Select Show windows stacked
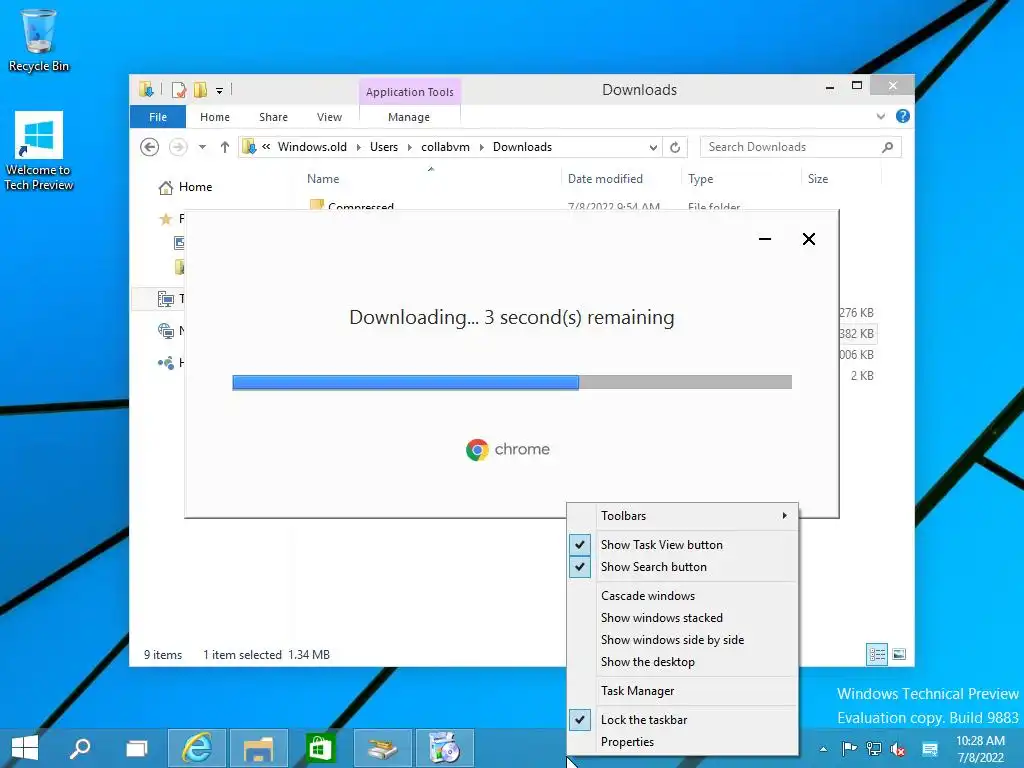 pyautogui.click(x=682, y=618)
